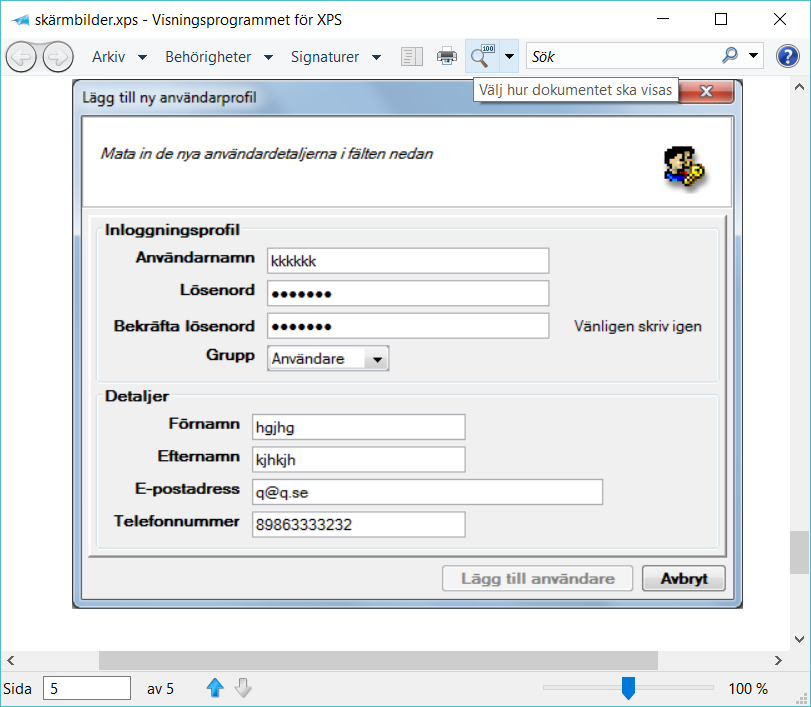Click the search magnifier icon in Sök box
Screen dimensions: 811x707
[730, 57]
